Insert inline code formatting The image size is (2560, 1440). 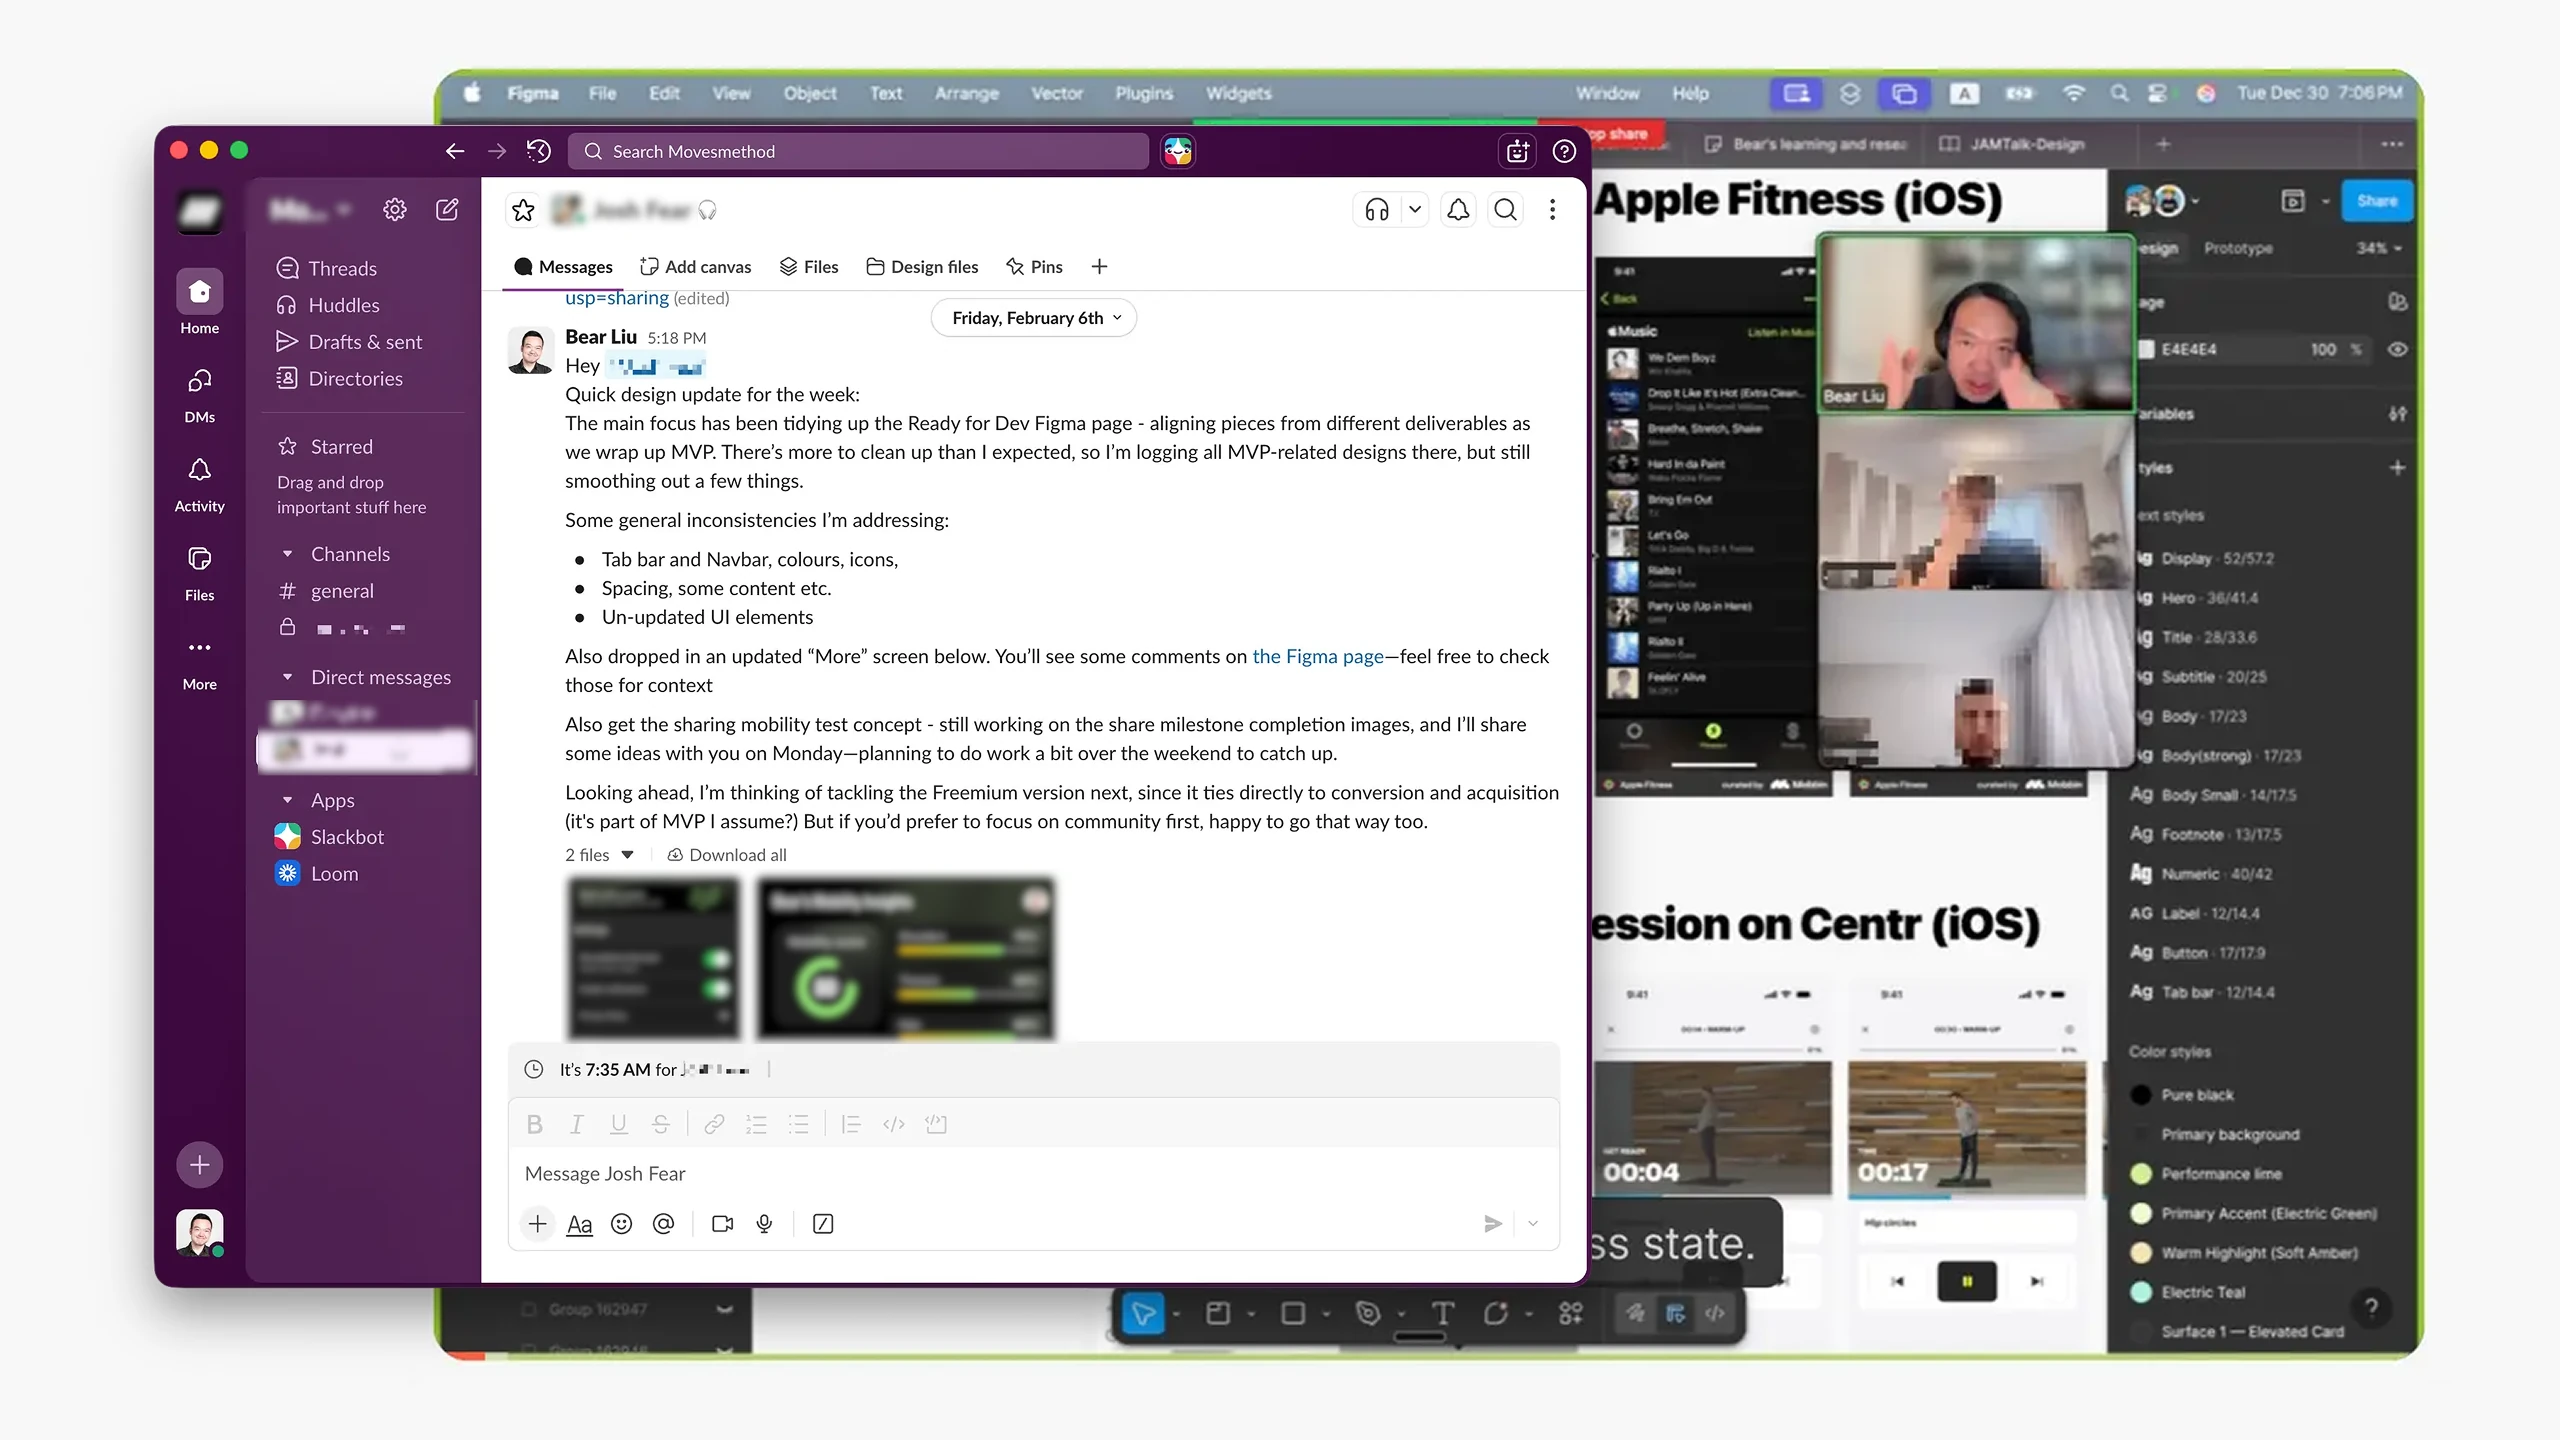pyautogui.click(x=894, y=1124)
